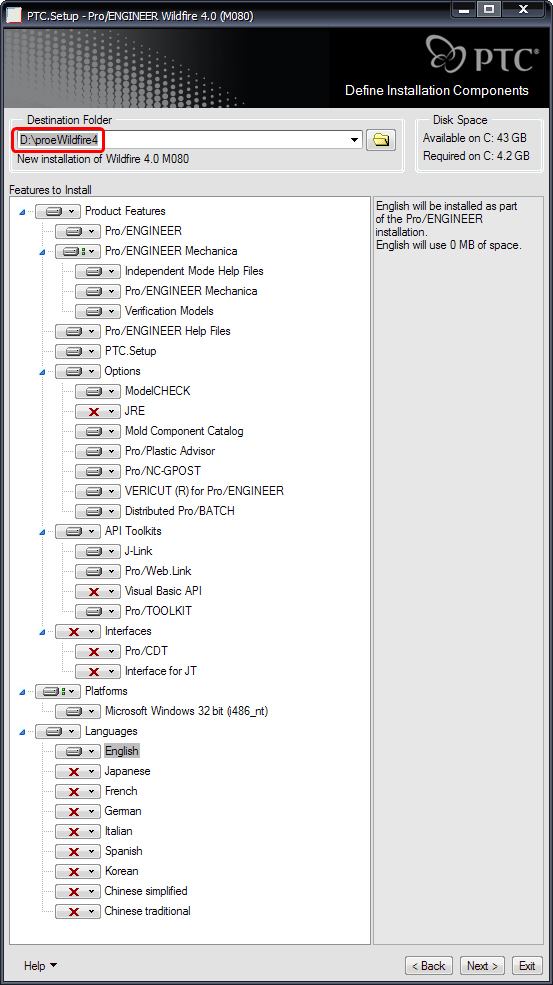Select the Pro/ENGINEER feature label

(x=143, y=231)
